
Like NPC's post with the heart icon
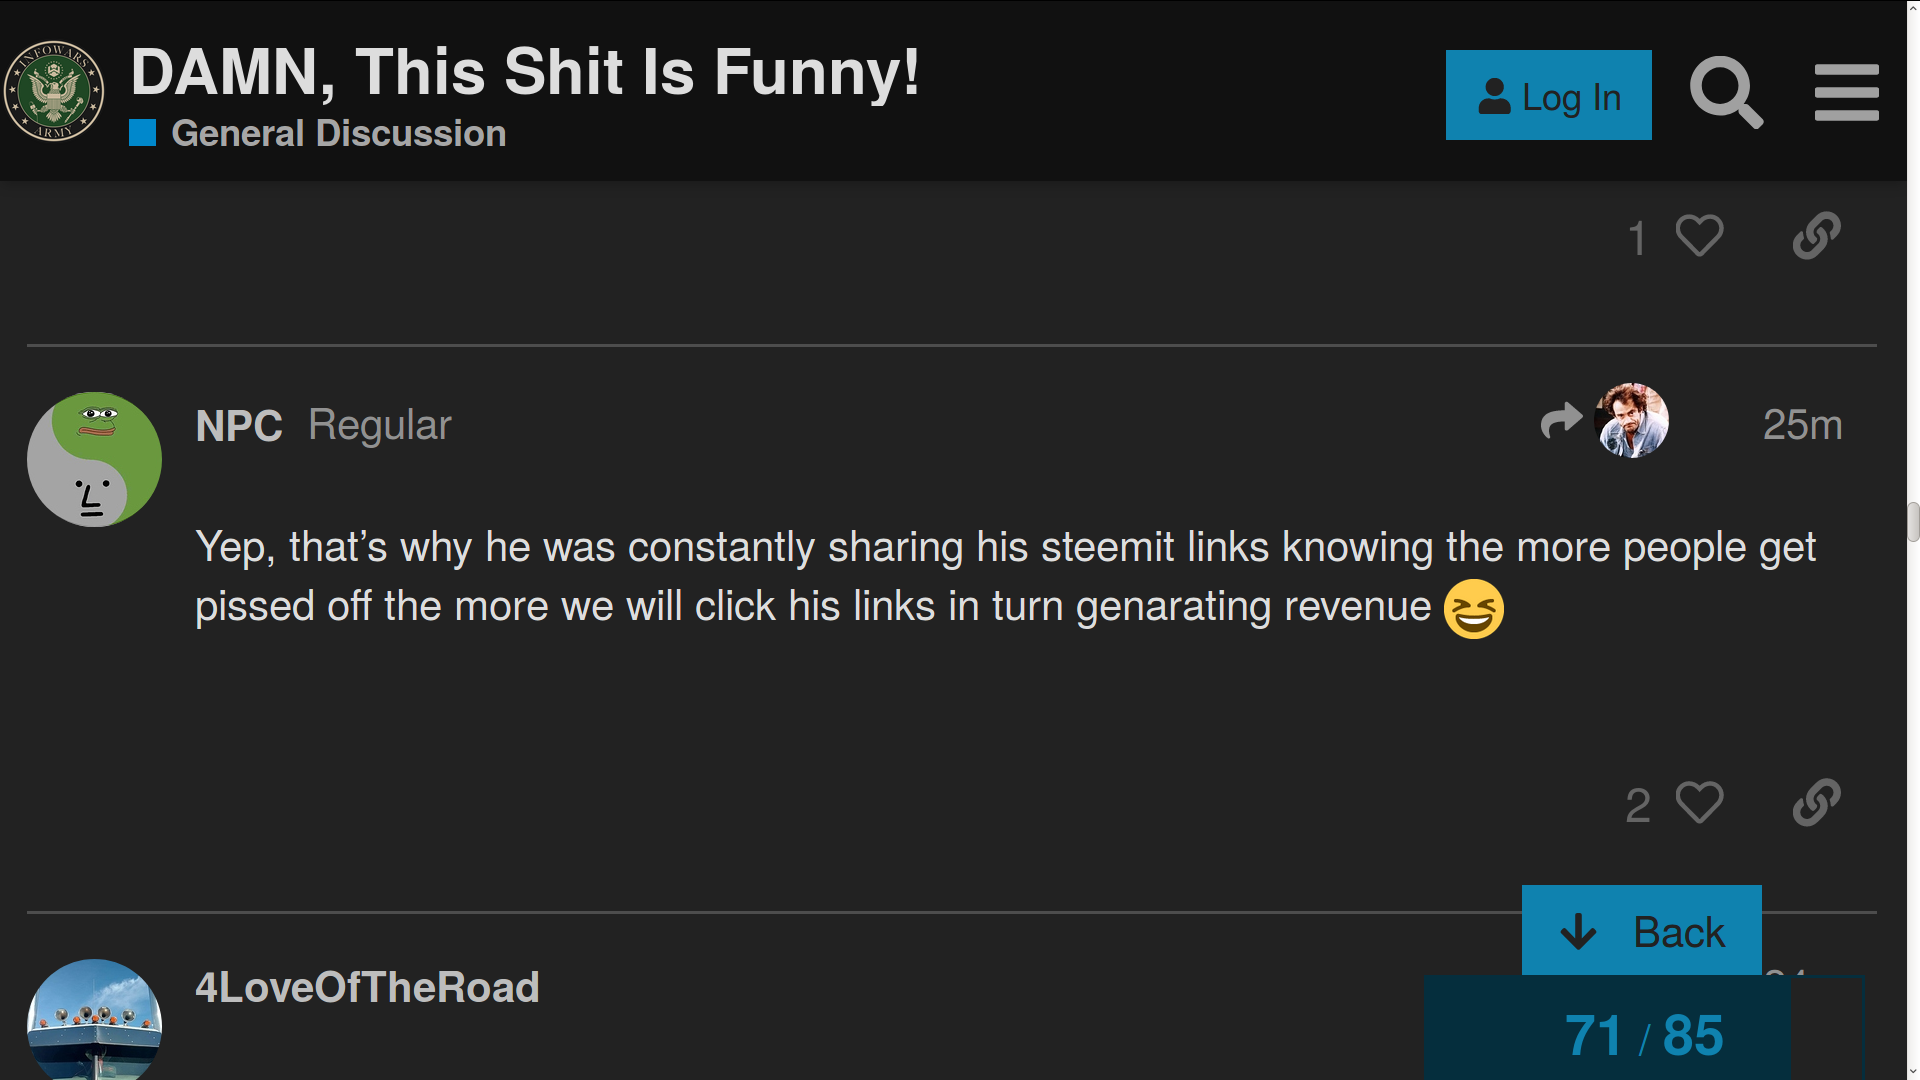point(1699,803)
